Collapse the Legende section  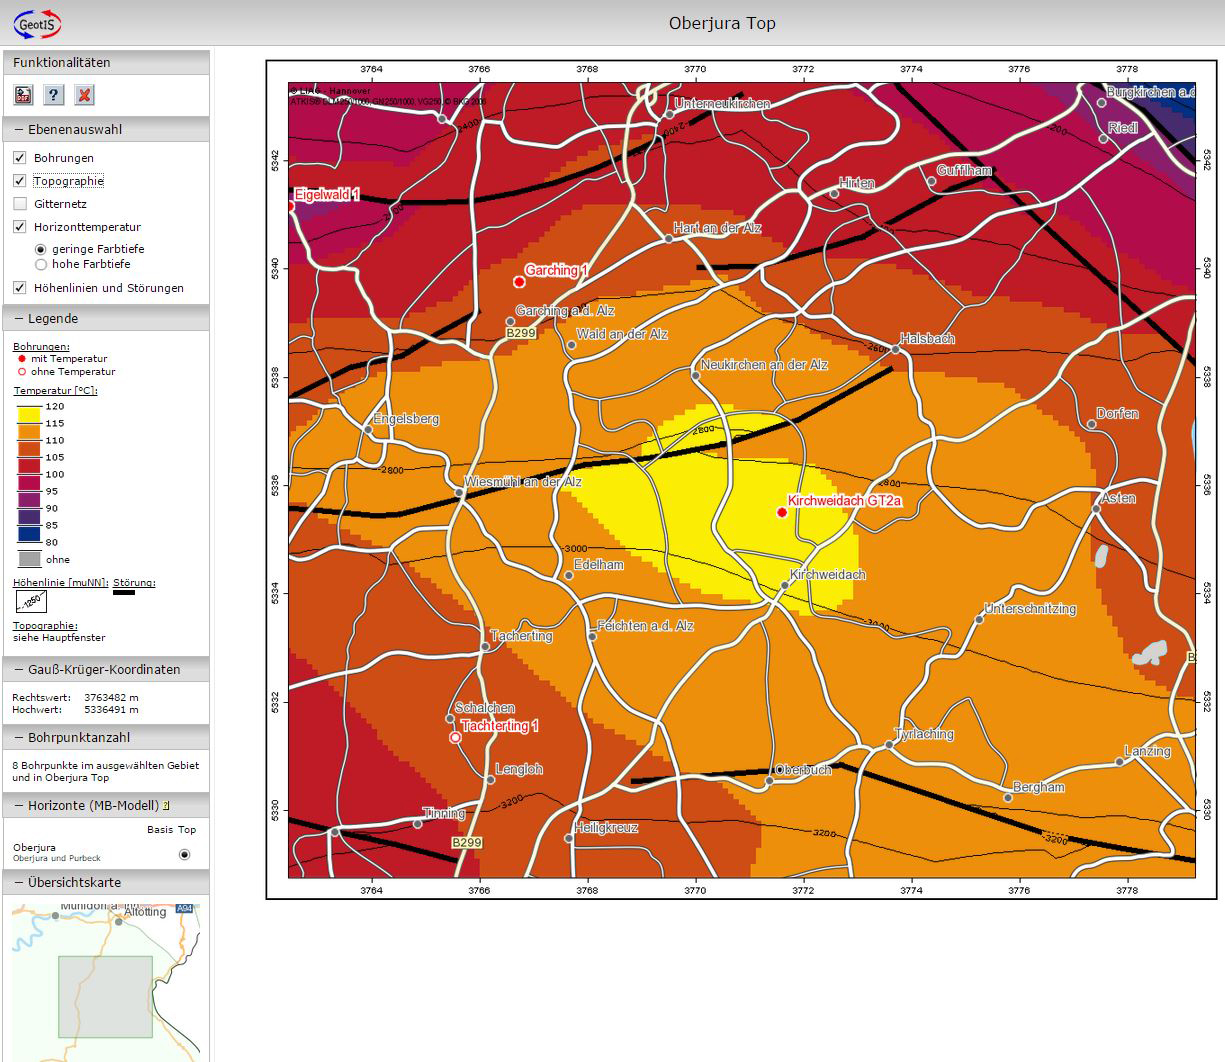click(106, 318)
